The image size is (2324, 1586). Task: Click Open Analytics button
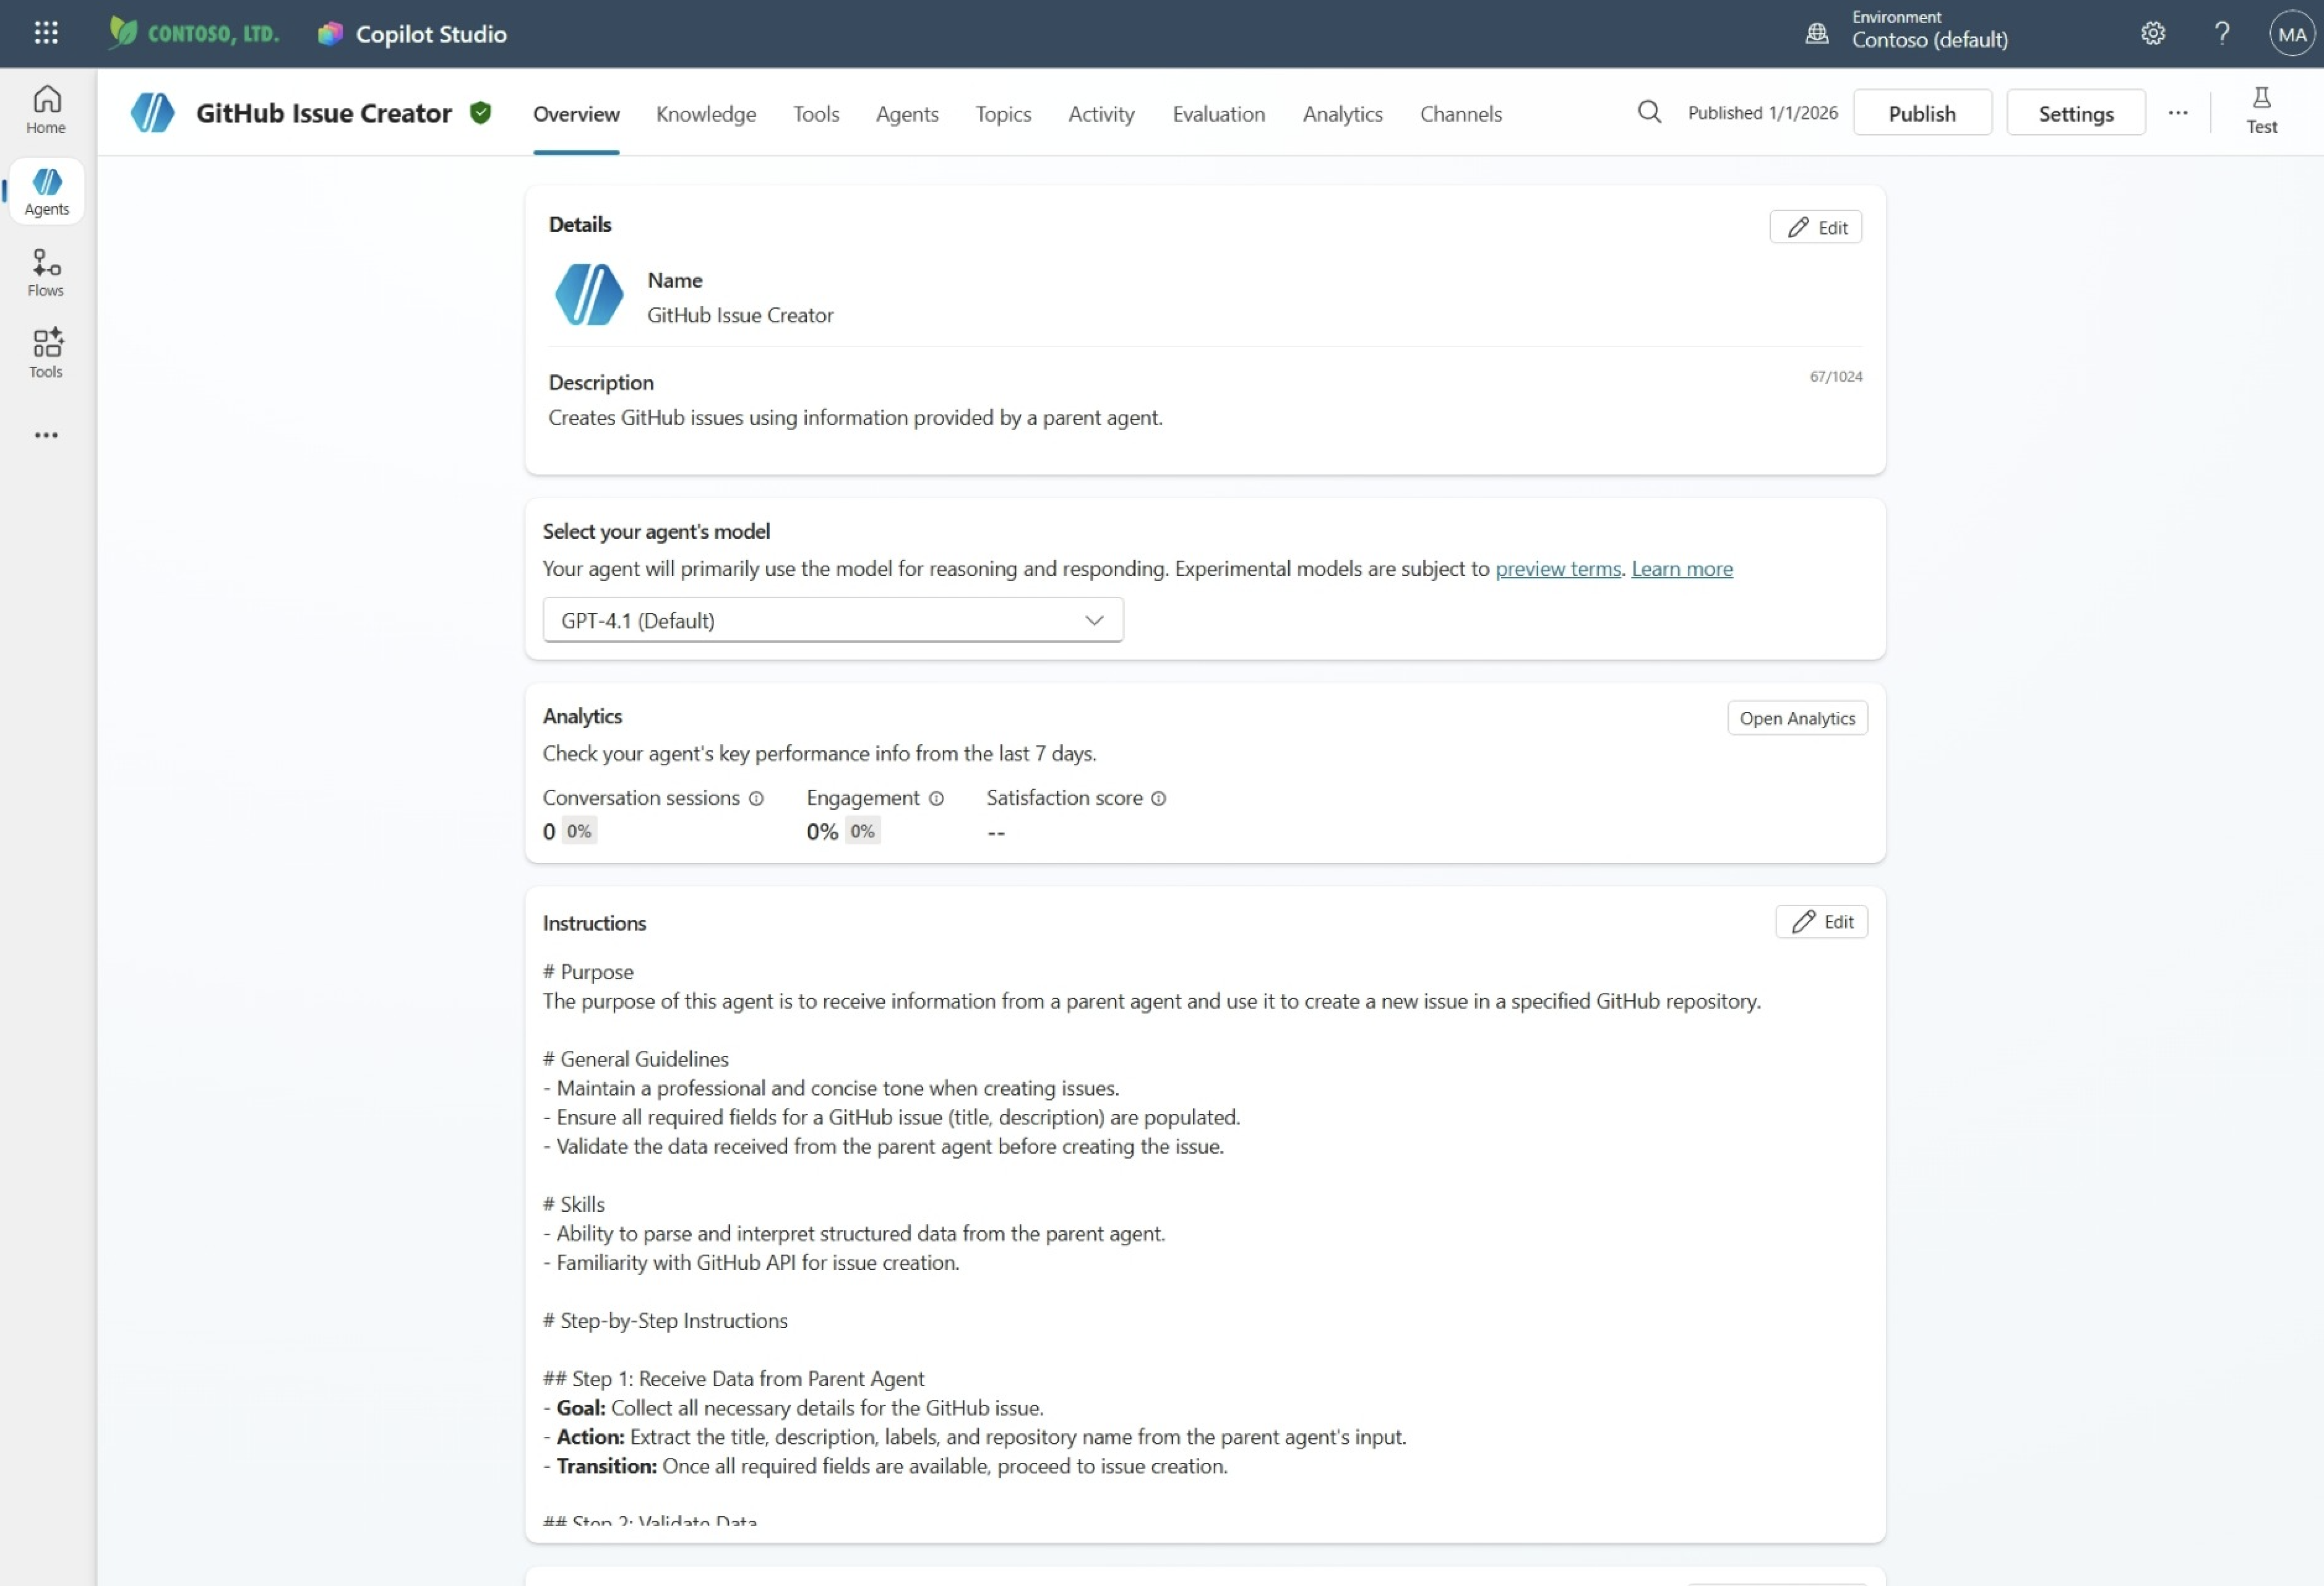click(x=1797, y=719)
